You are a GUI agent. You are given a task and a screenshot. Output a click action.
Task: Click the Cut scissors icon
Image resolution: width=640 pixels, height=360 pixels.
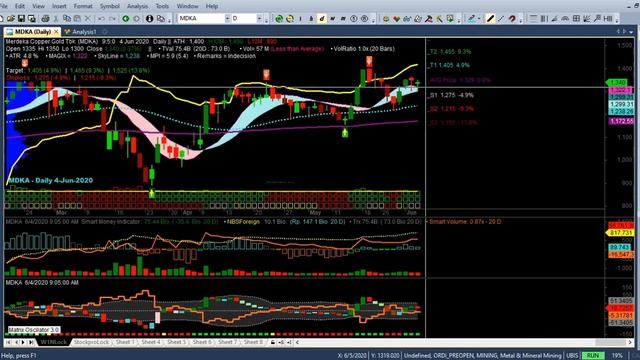coord(56,18)
